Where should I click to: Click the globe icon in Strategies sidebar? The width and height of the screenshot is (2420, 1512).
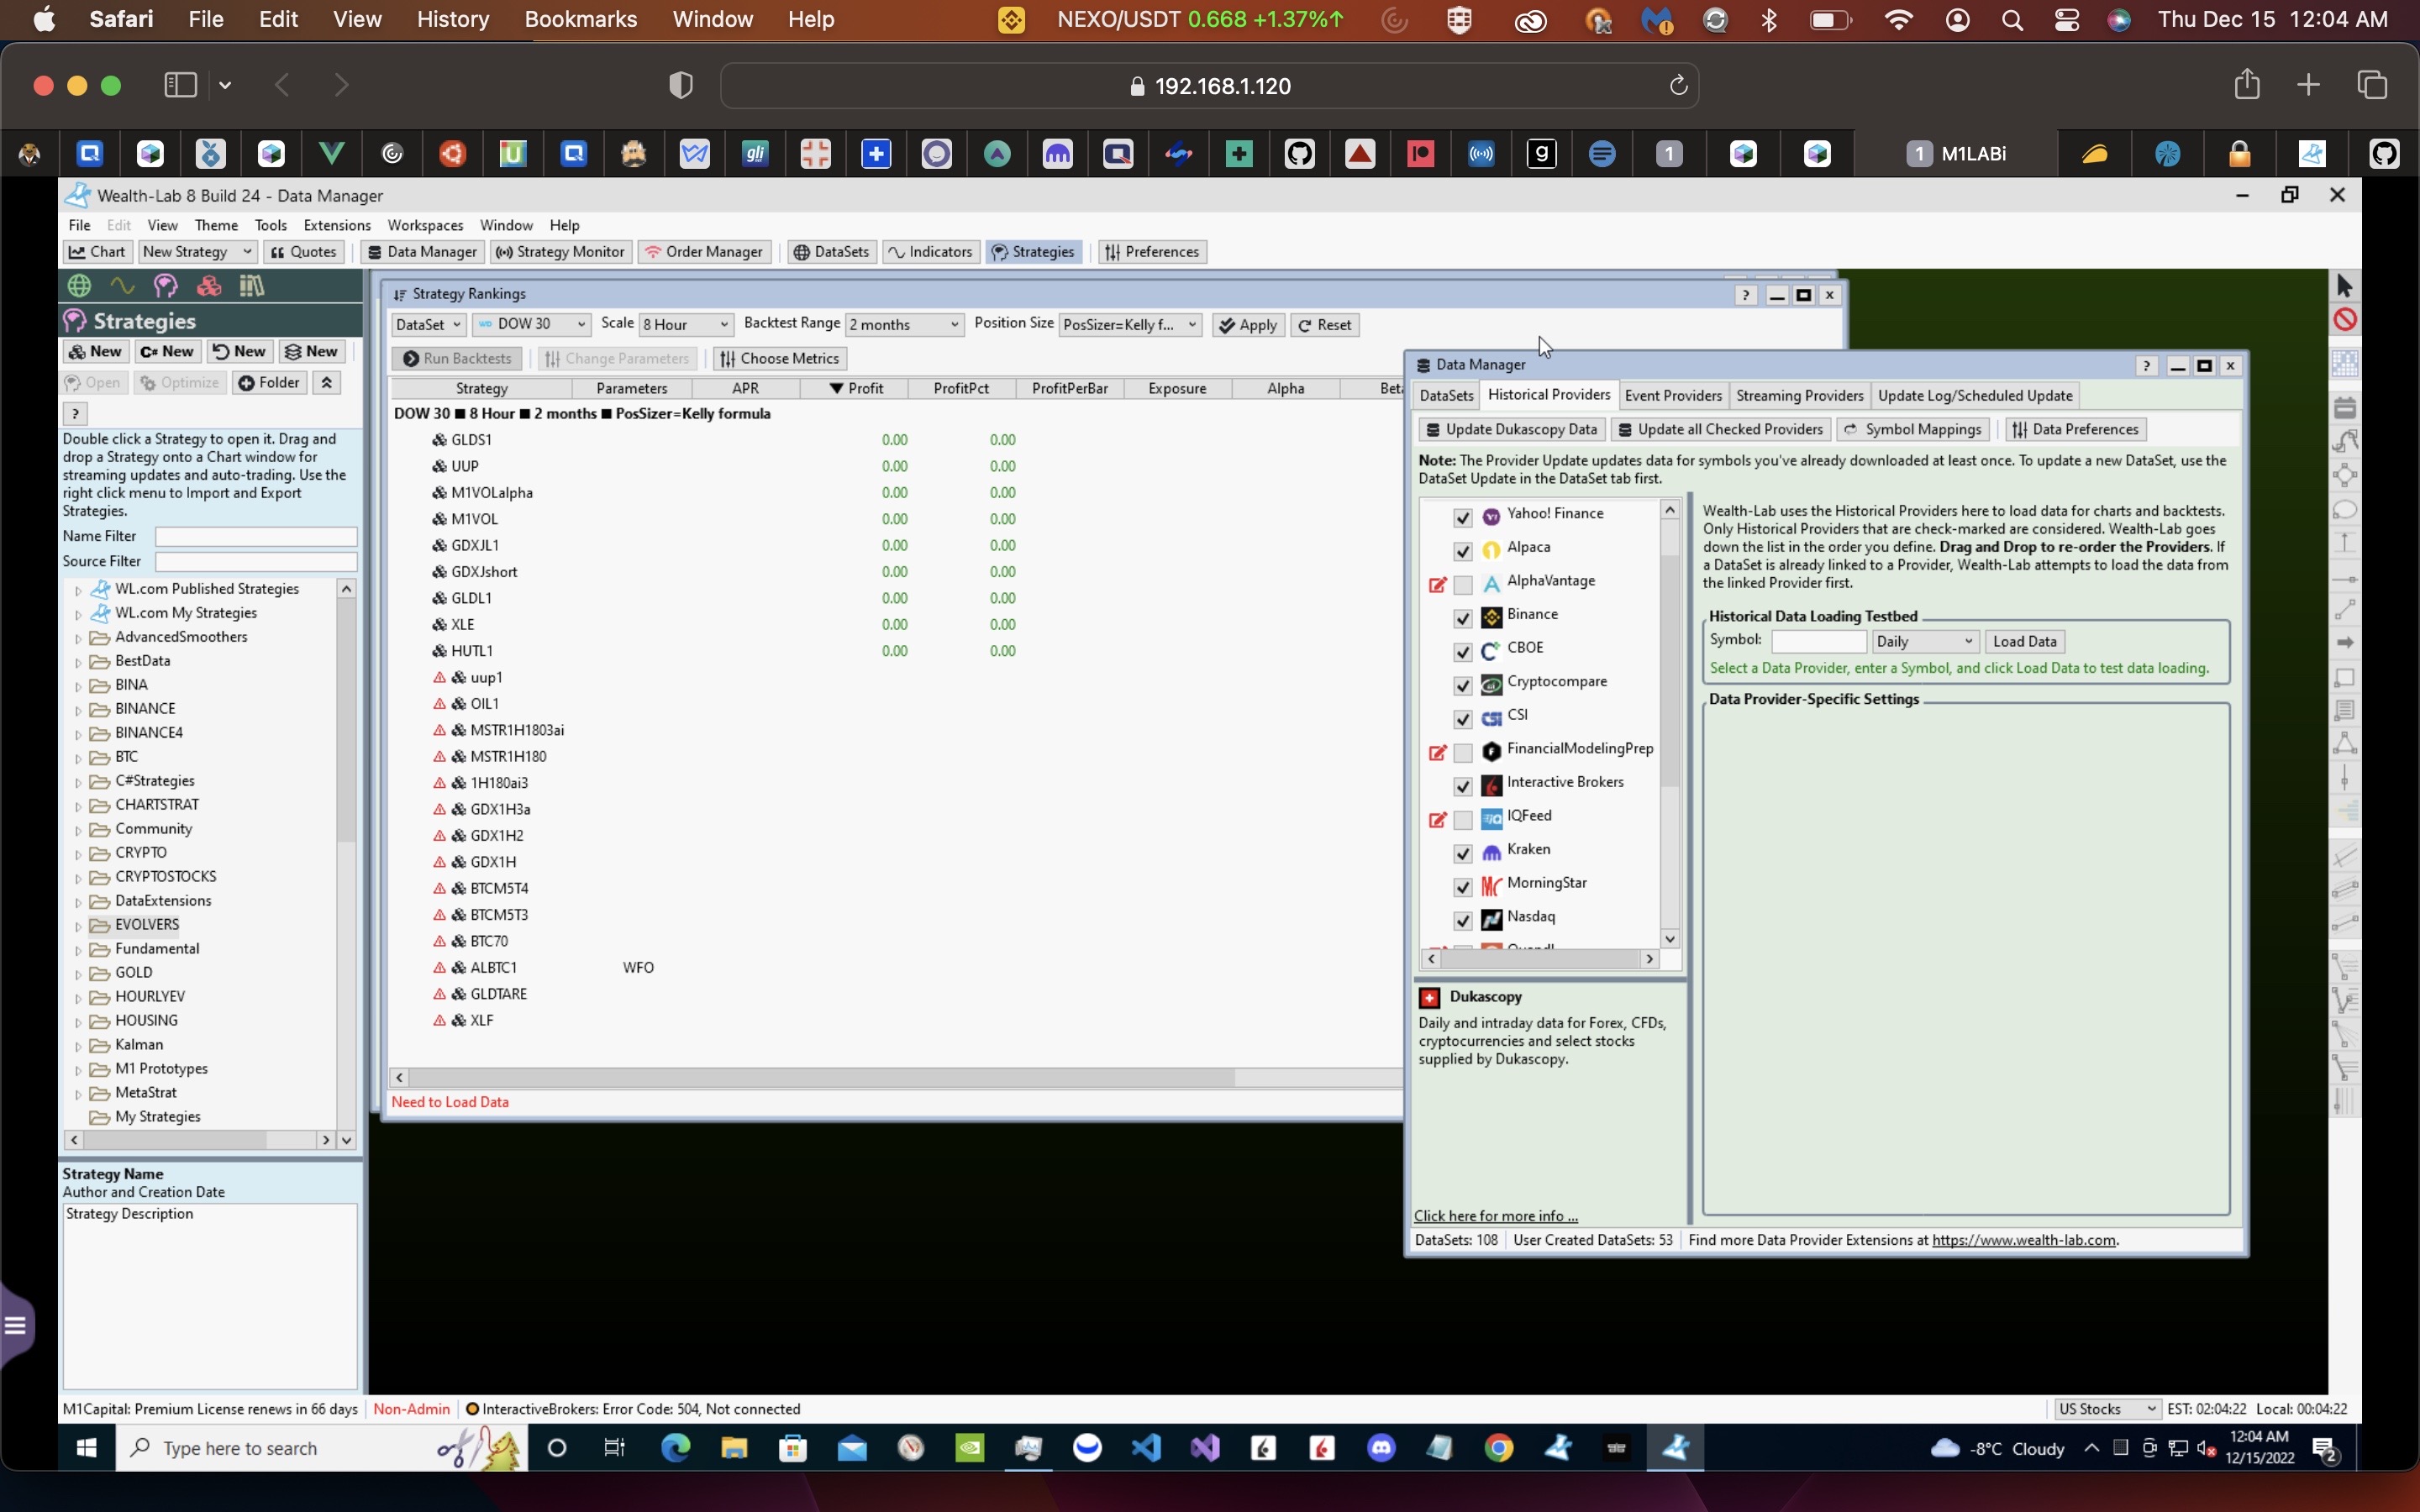[x=79, y=286]
